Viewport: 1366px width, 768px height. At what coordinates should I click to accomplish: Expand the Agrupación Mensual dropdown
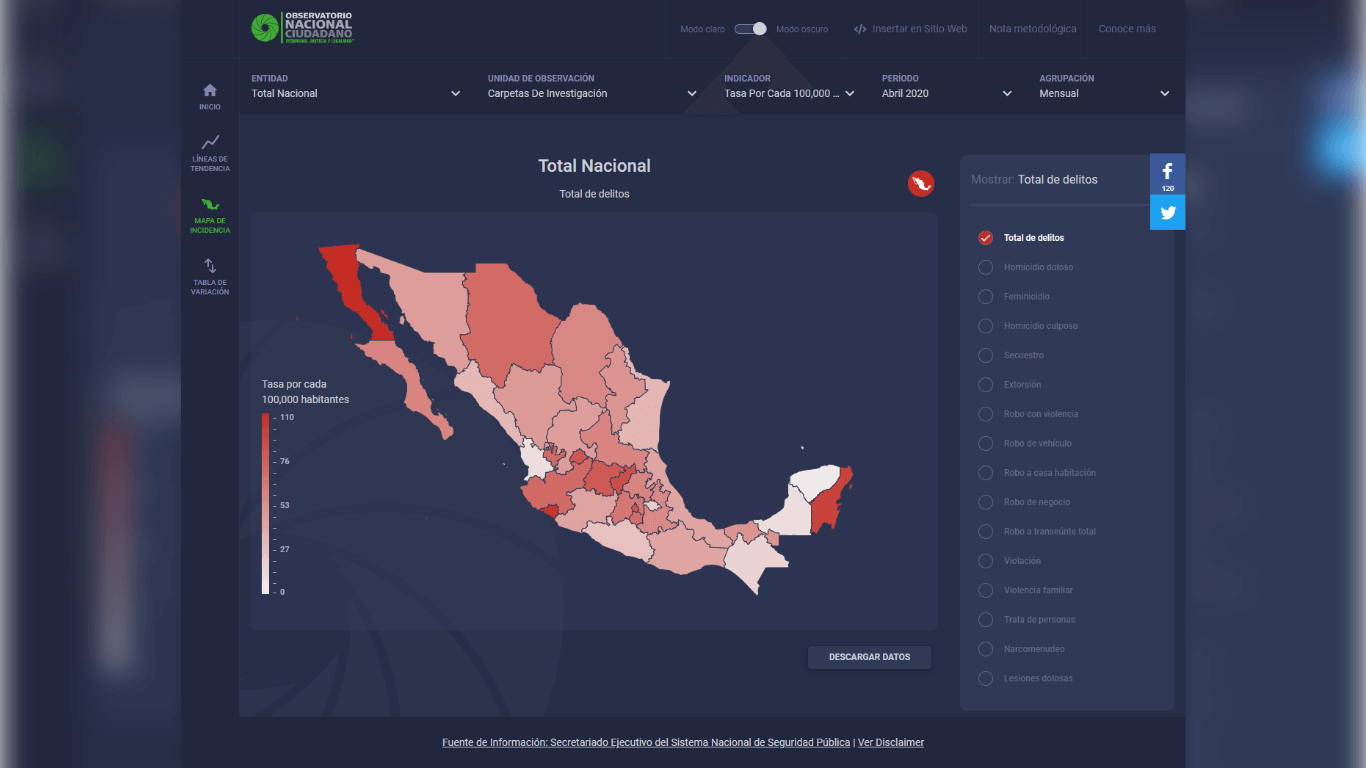(1104, 93)
